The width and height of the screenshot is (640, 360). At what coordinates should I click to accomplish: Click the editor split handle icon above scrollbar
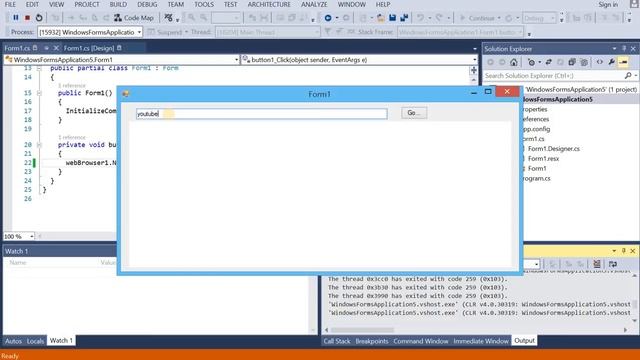(473, 70)
